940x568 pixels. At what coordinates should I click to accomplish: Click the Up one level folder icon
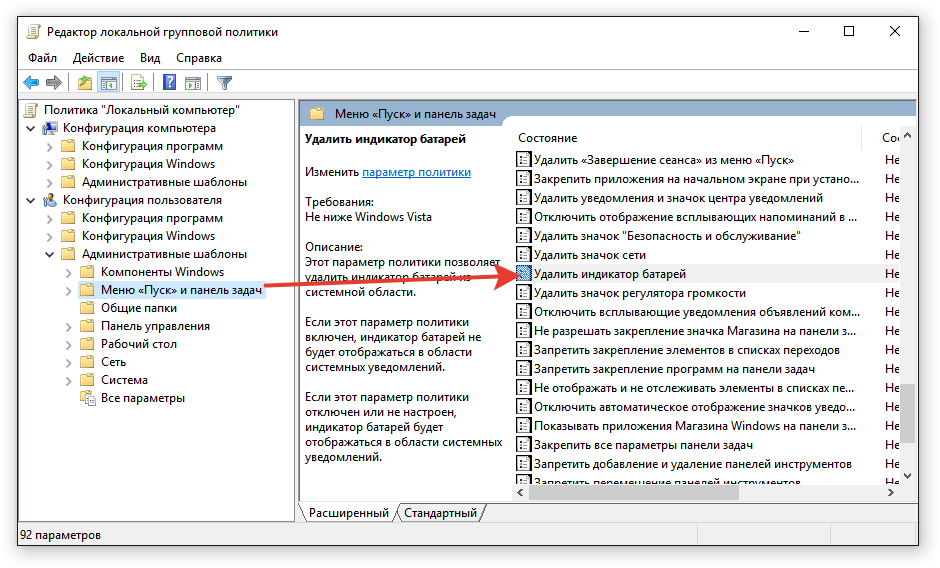tap(85, 82)
